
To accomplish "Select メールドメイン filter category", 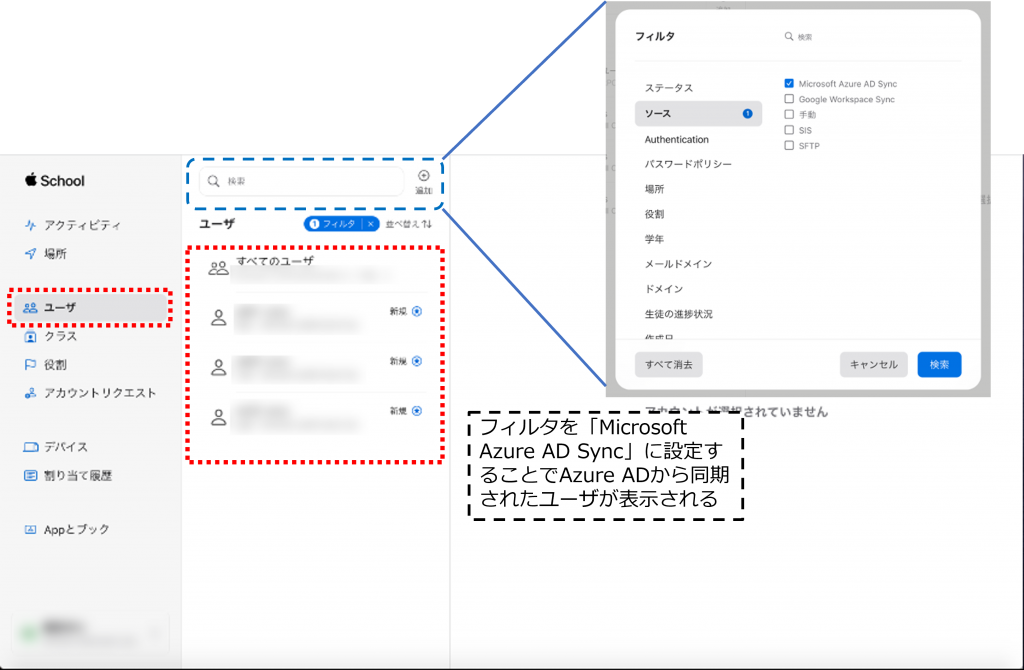I will 678,264.
